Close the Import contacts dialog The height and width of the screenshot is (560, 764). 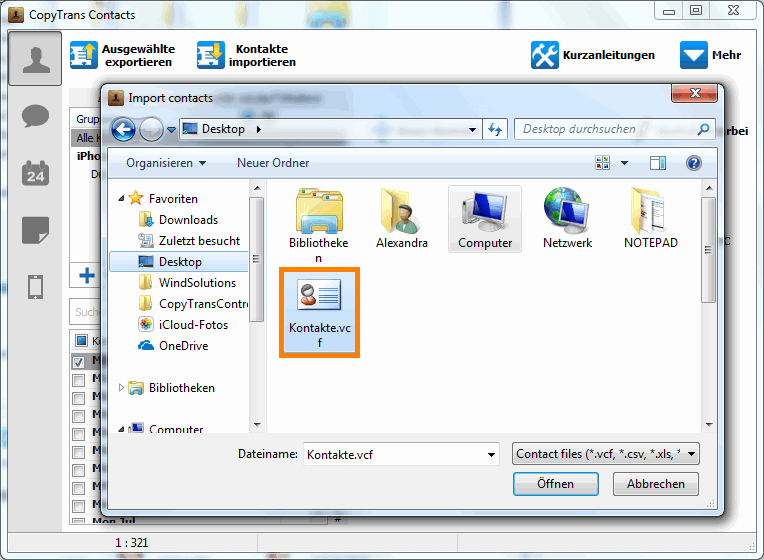tap(694, 93)
